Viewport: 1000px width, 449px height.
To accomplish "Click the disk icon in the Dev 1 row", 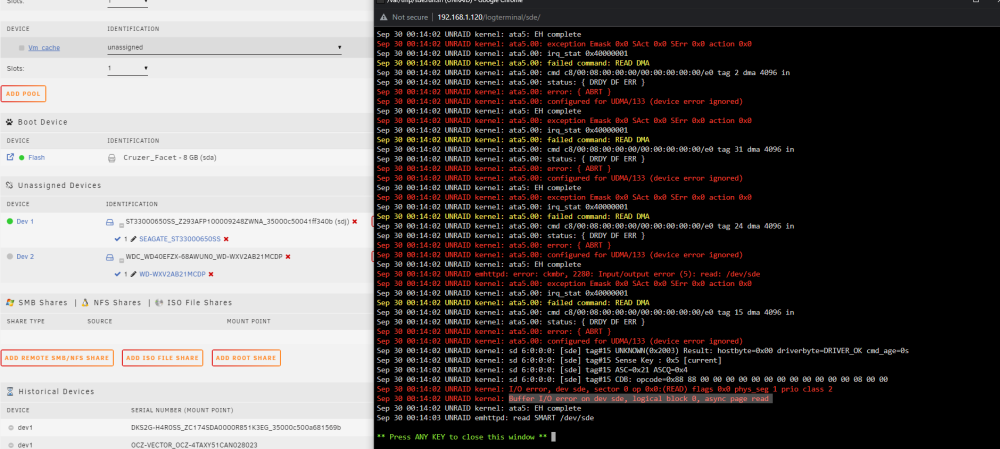I will tap(110, 222).
